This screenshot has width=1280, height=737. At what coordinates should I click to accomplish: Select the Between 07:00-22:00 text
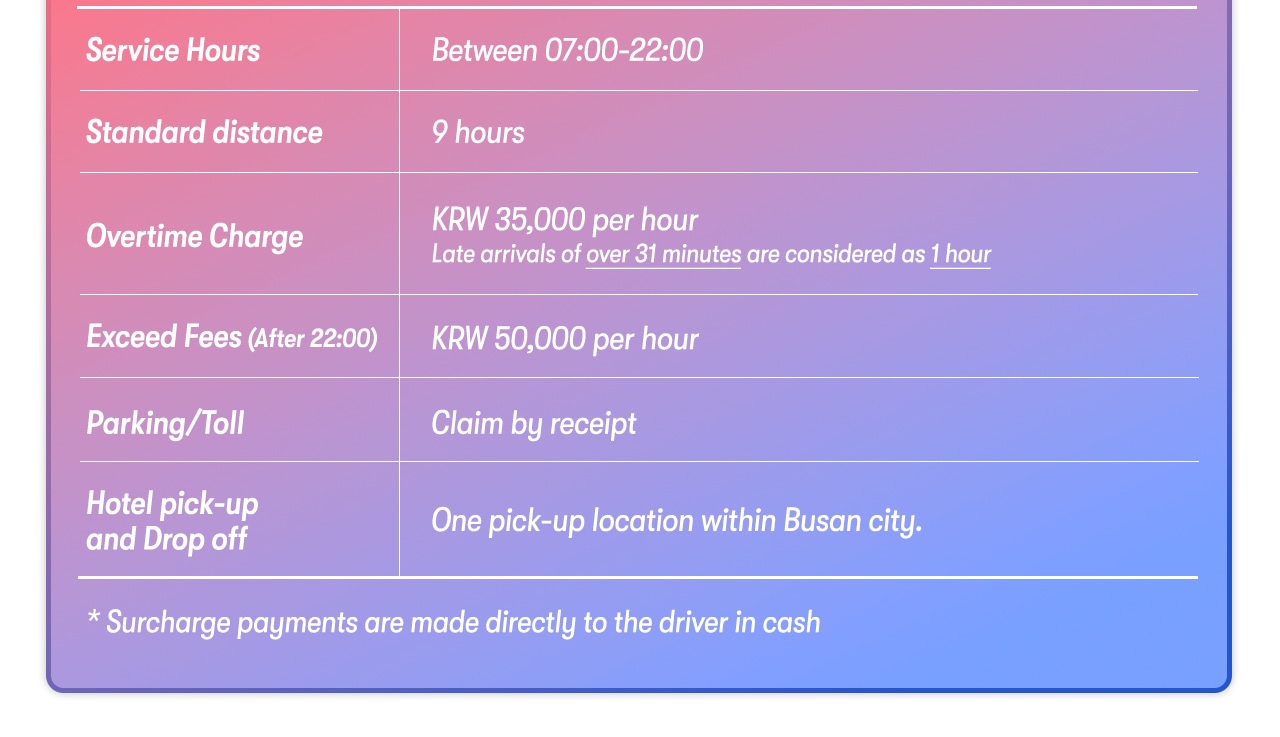pos(567,50)
